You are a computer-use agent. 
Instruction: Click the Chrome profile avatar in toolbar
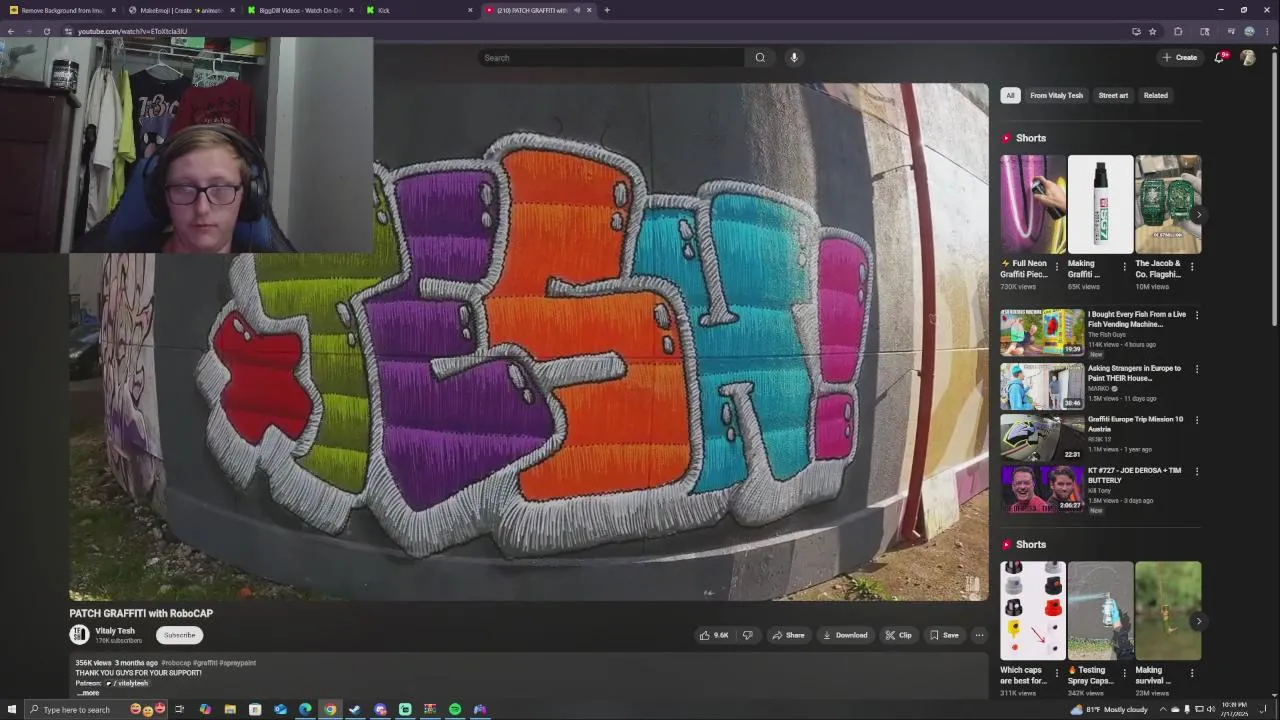pos(1249,31)
